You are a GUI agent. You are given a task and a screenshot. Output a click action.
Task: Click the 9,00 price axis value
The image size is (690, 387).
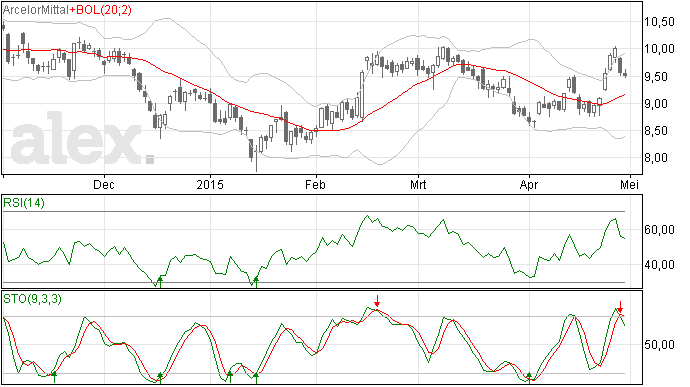pos(659,103)
